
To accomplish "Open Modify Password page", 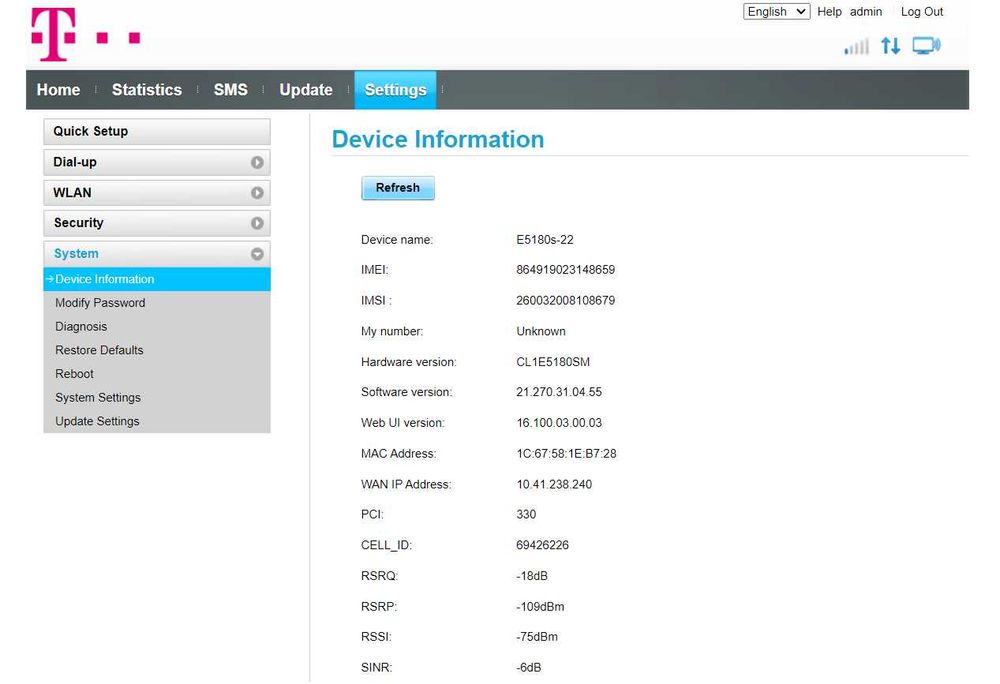I will [x=100, y=303].
